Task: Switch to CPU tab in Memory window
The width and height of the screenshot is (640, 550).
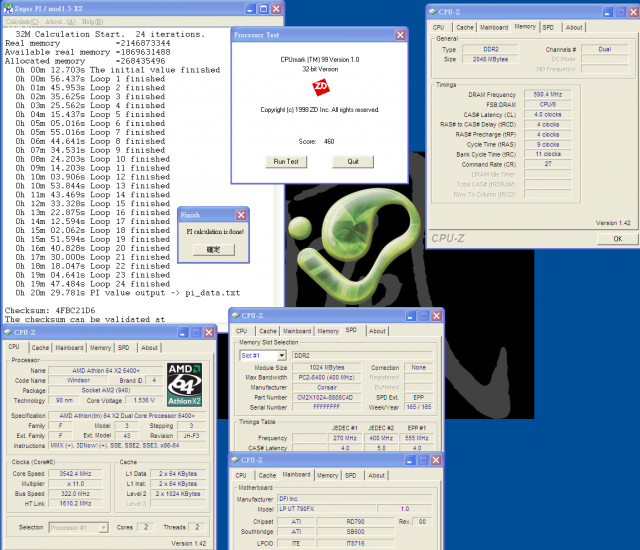Action: point(439,27)
